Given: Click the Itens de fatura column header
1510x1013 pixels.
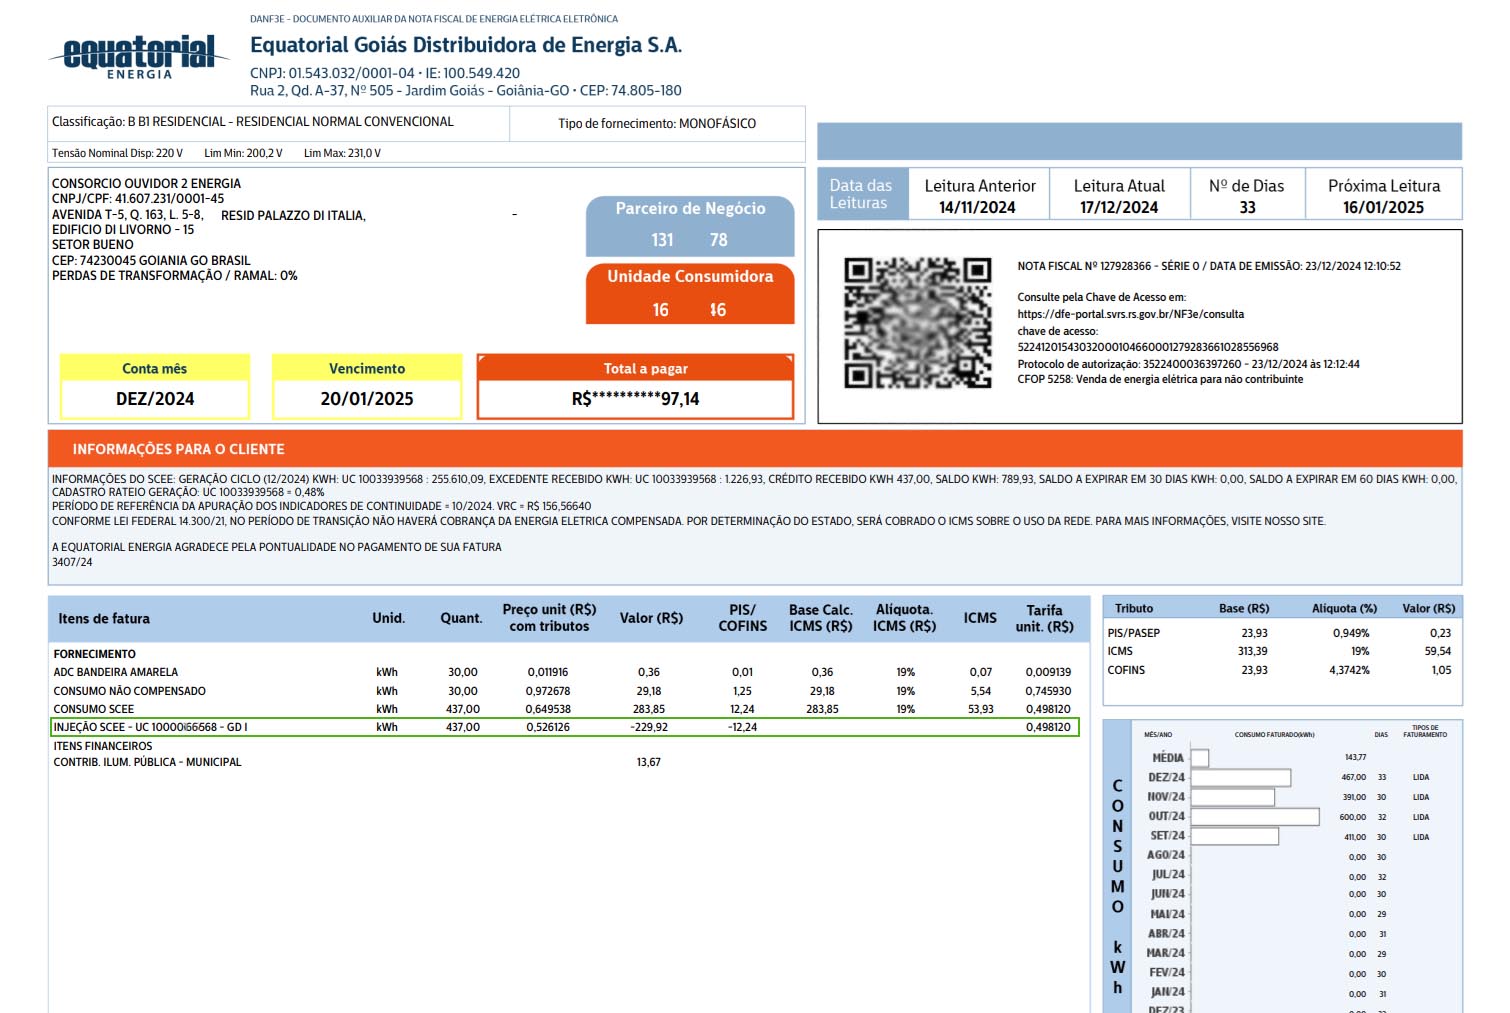Looking at the screenshot, I should click(104, 619).
